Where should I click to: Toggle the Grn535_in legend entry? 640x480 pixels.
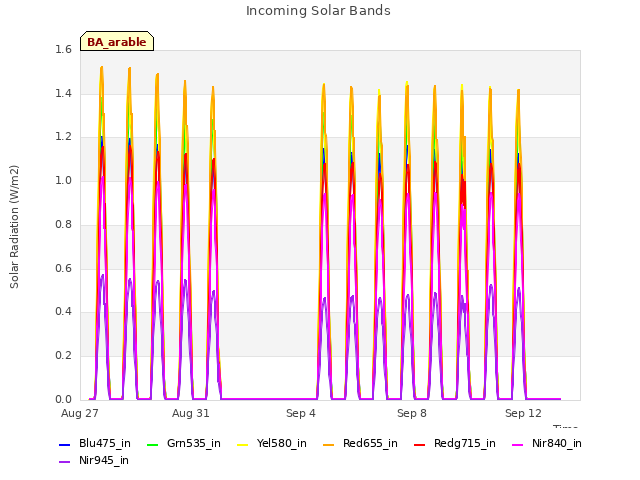(184, 444)
